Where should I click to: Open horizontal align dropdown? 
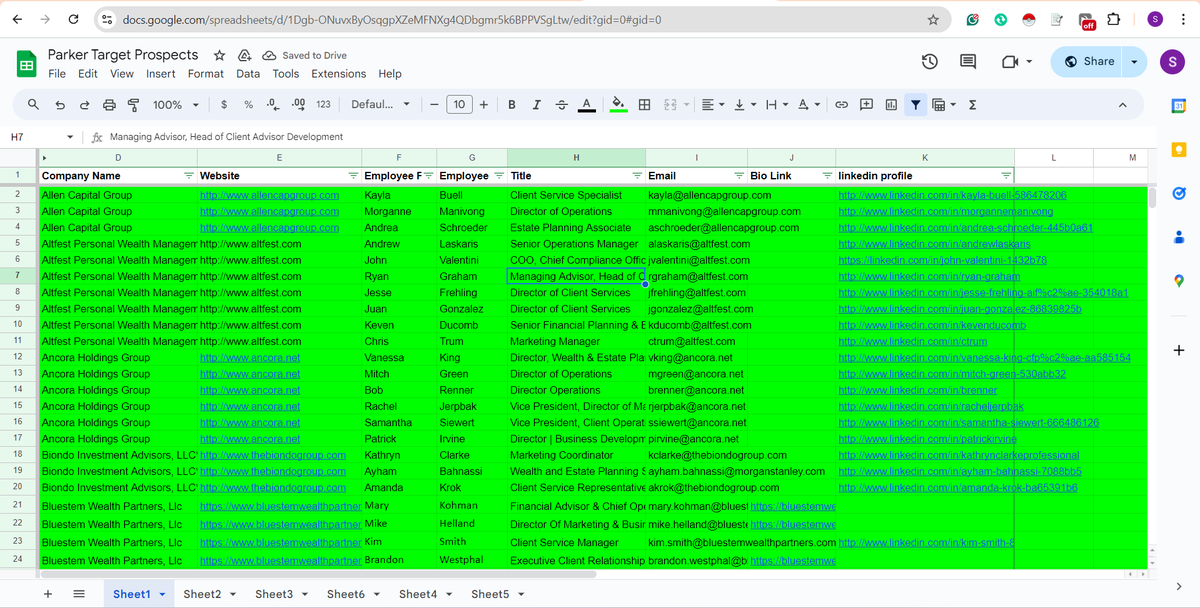pyautogui.click(x=711, y=104)
